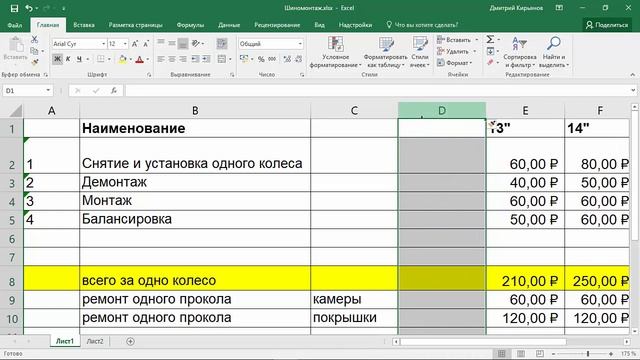
Task: Click the Fill down icon in editing group
Action: [490, 51]
